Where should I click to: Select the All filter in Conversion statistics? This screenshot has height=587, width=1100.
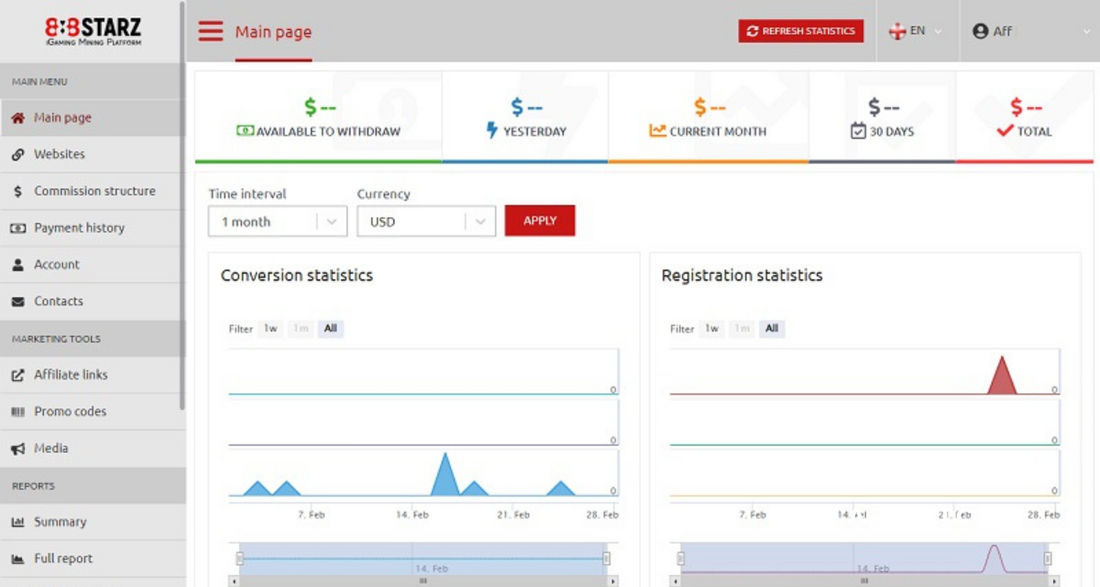[x=330, y=328]
